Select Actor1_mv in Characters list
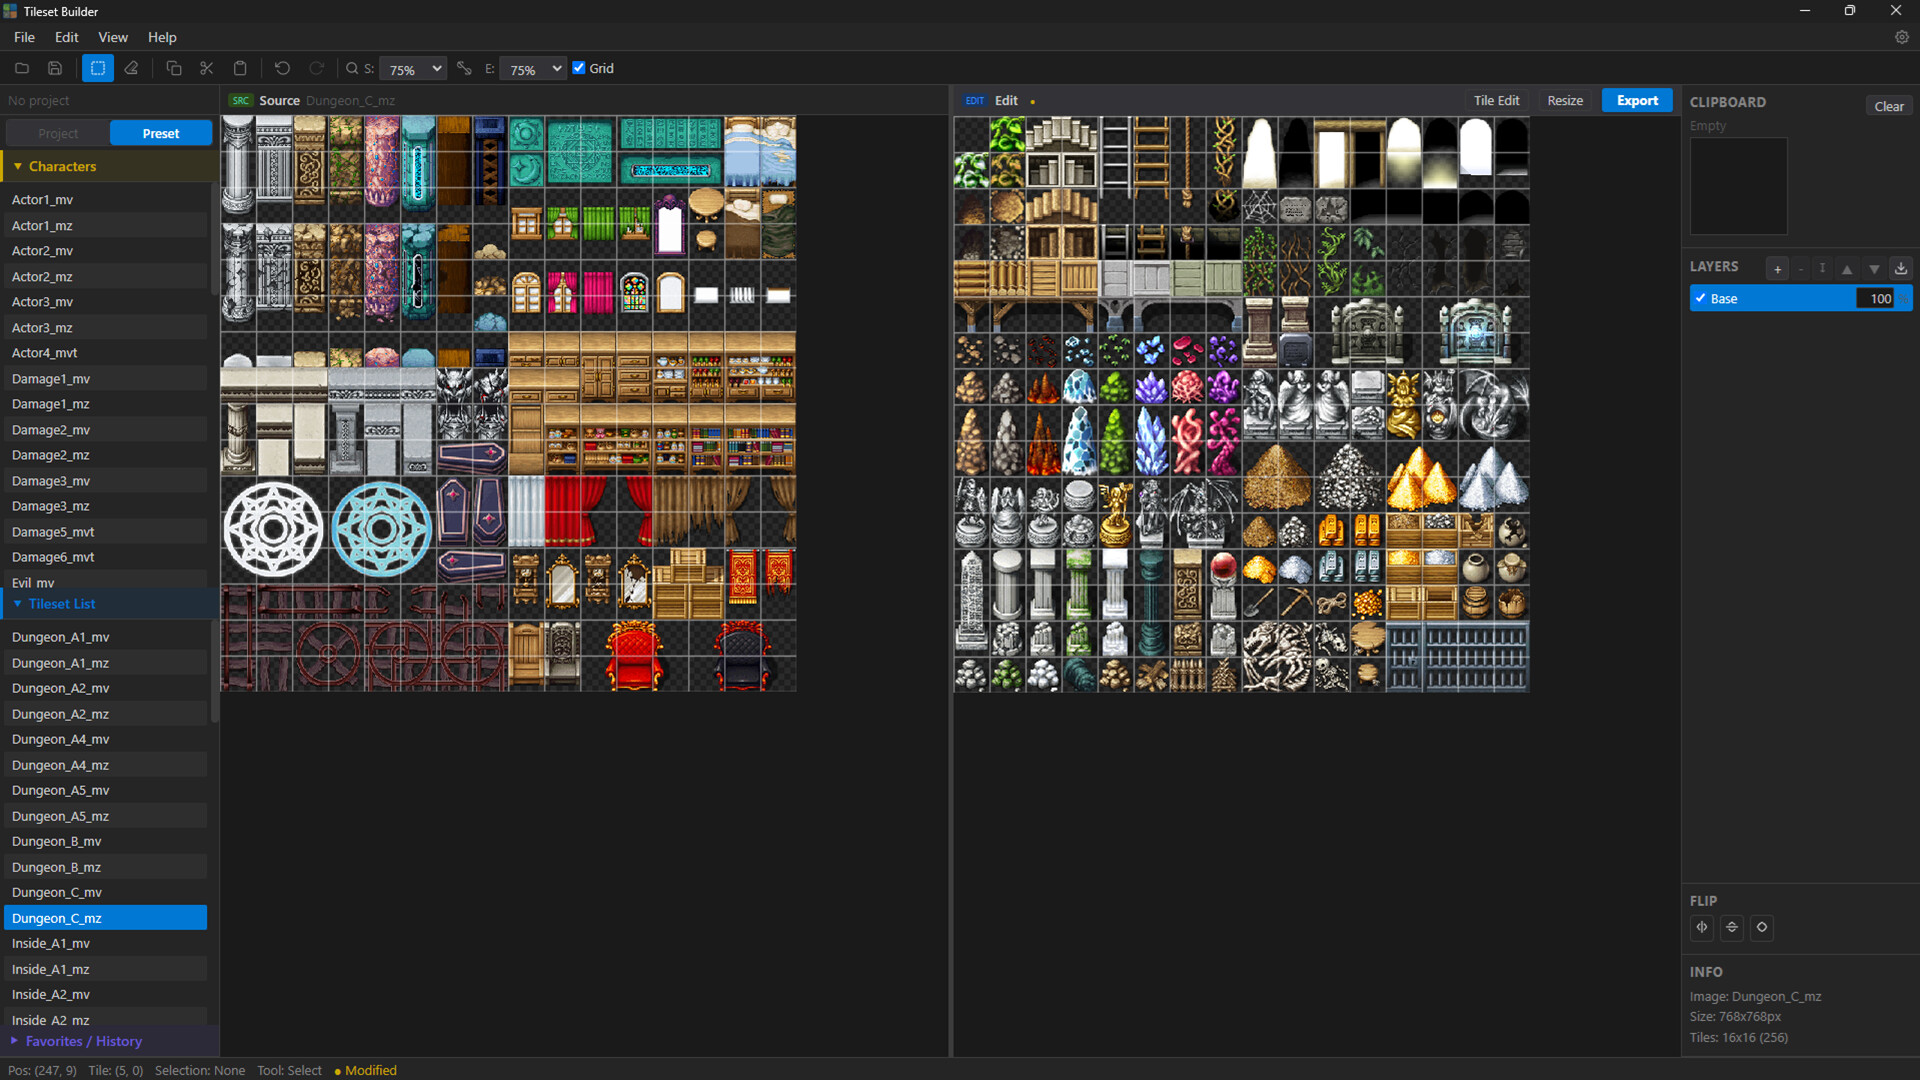The width and height of the screenshot is (1920, 1080). tap(105, 200)
